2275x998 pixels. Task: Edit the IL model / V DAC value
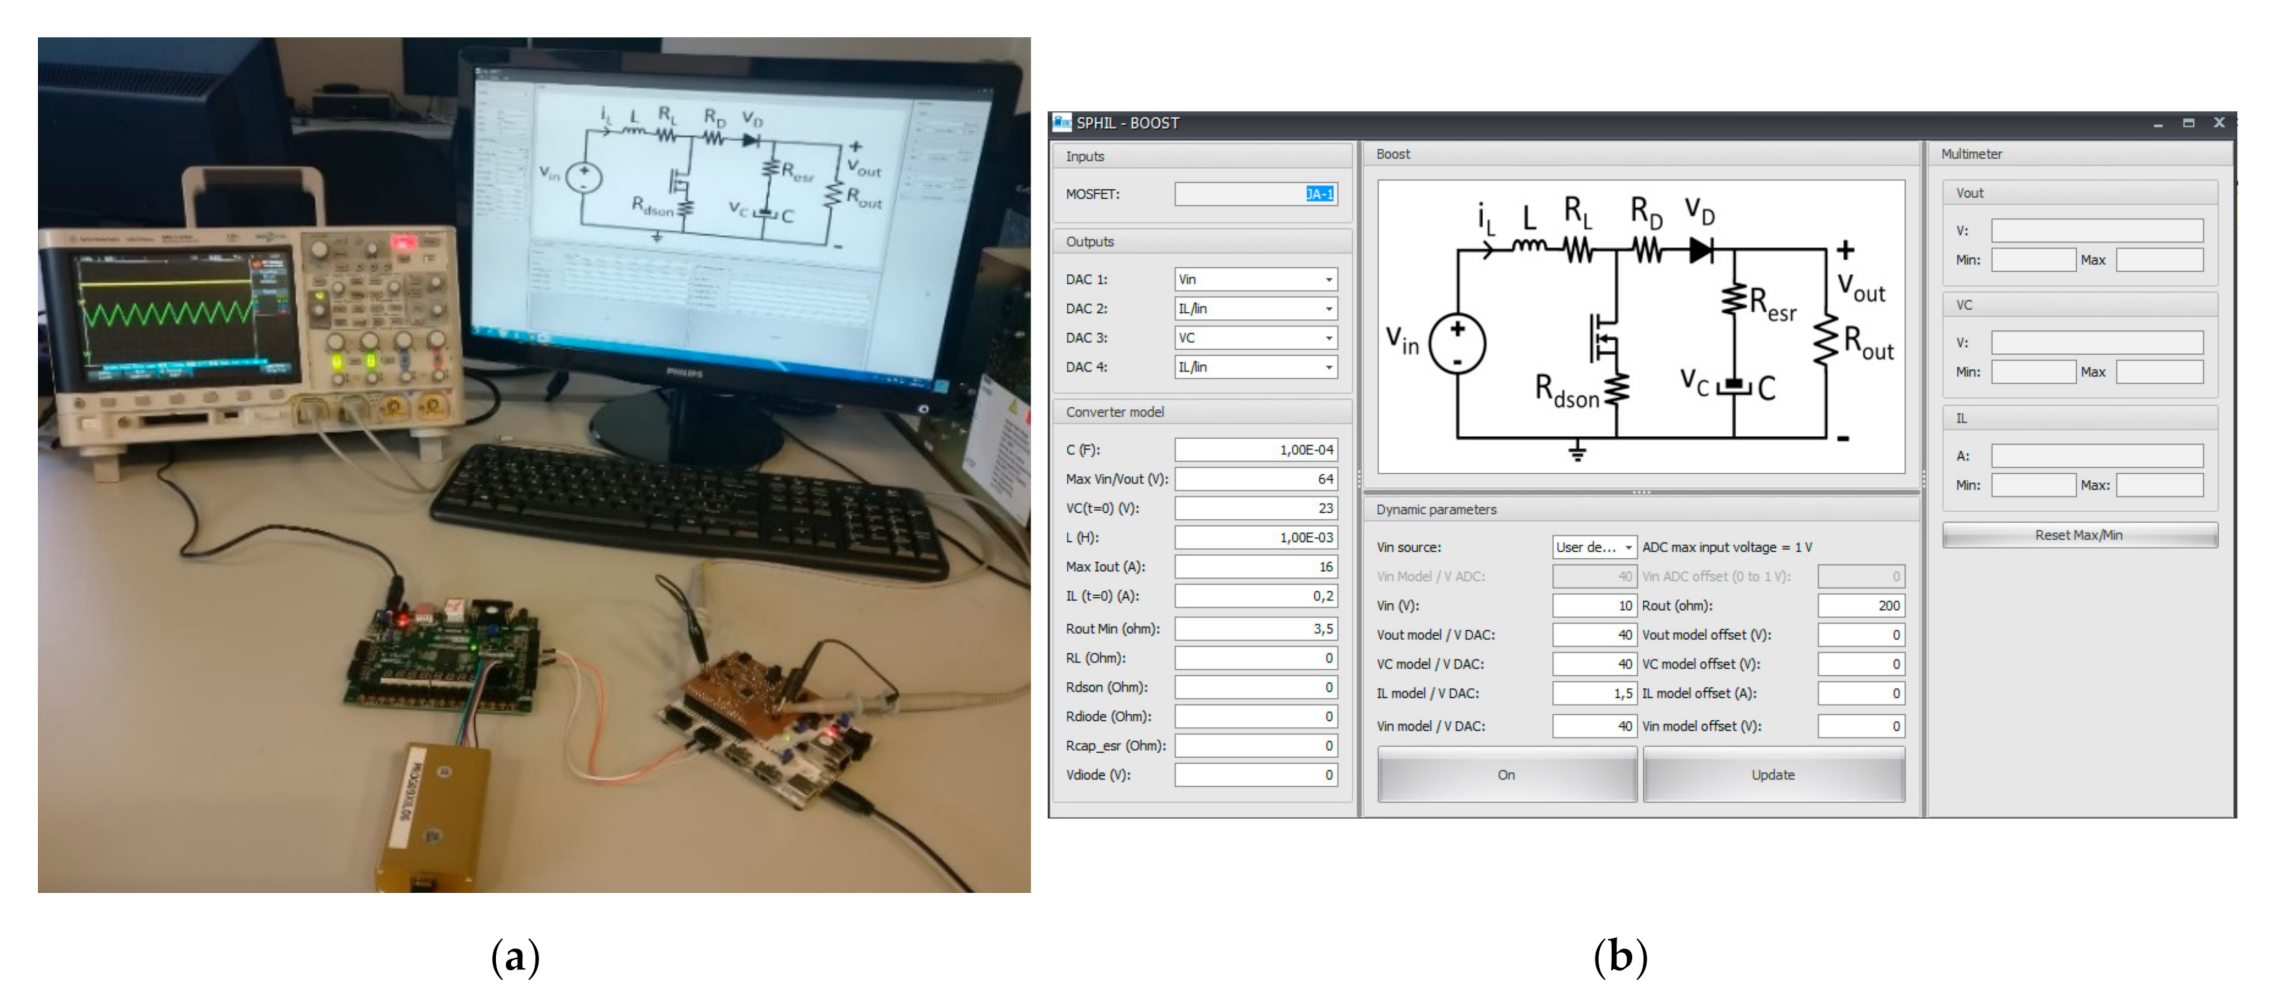pyautogui.click(x=1593, y=693)
